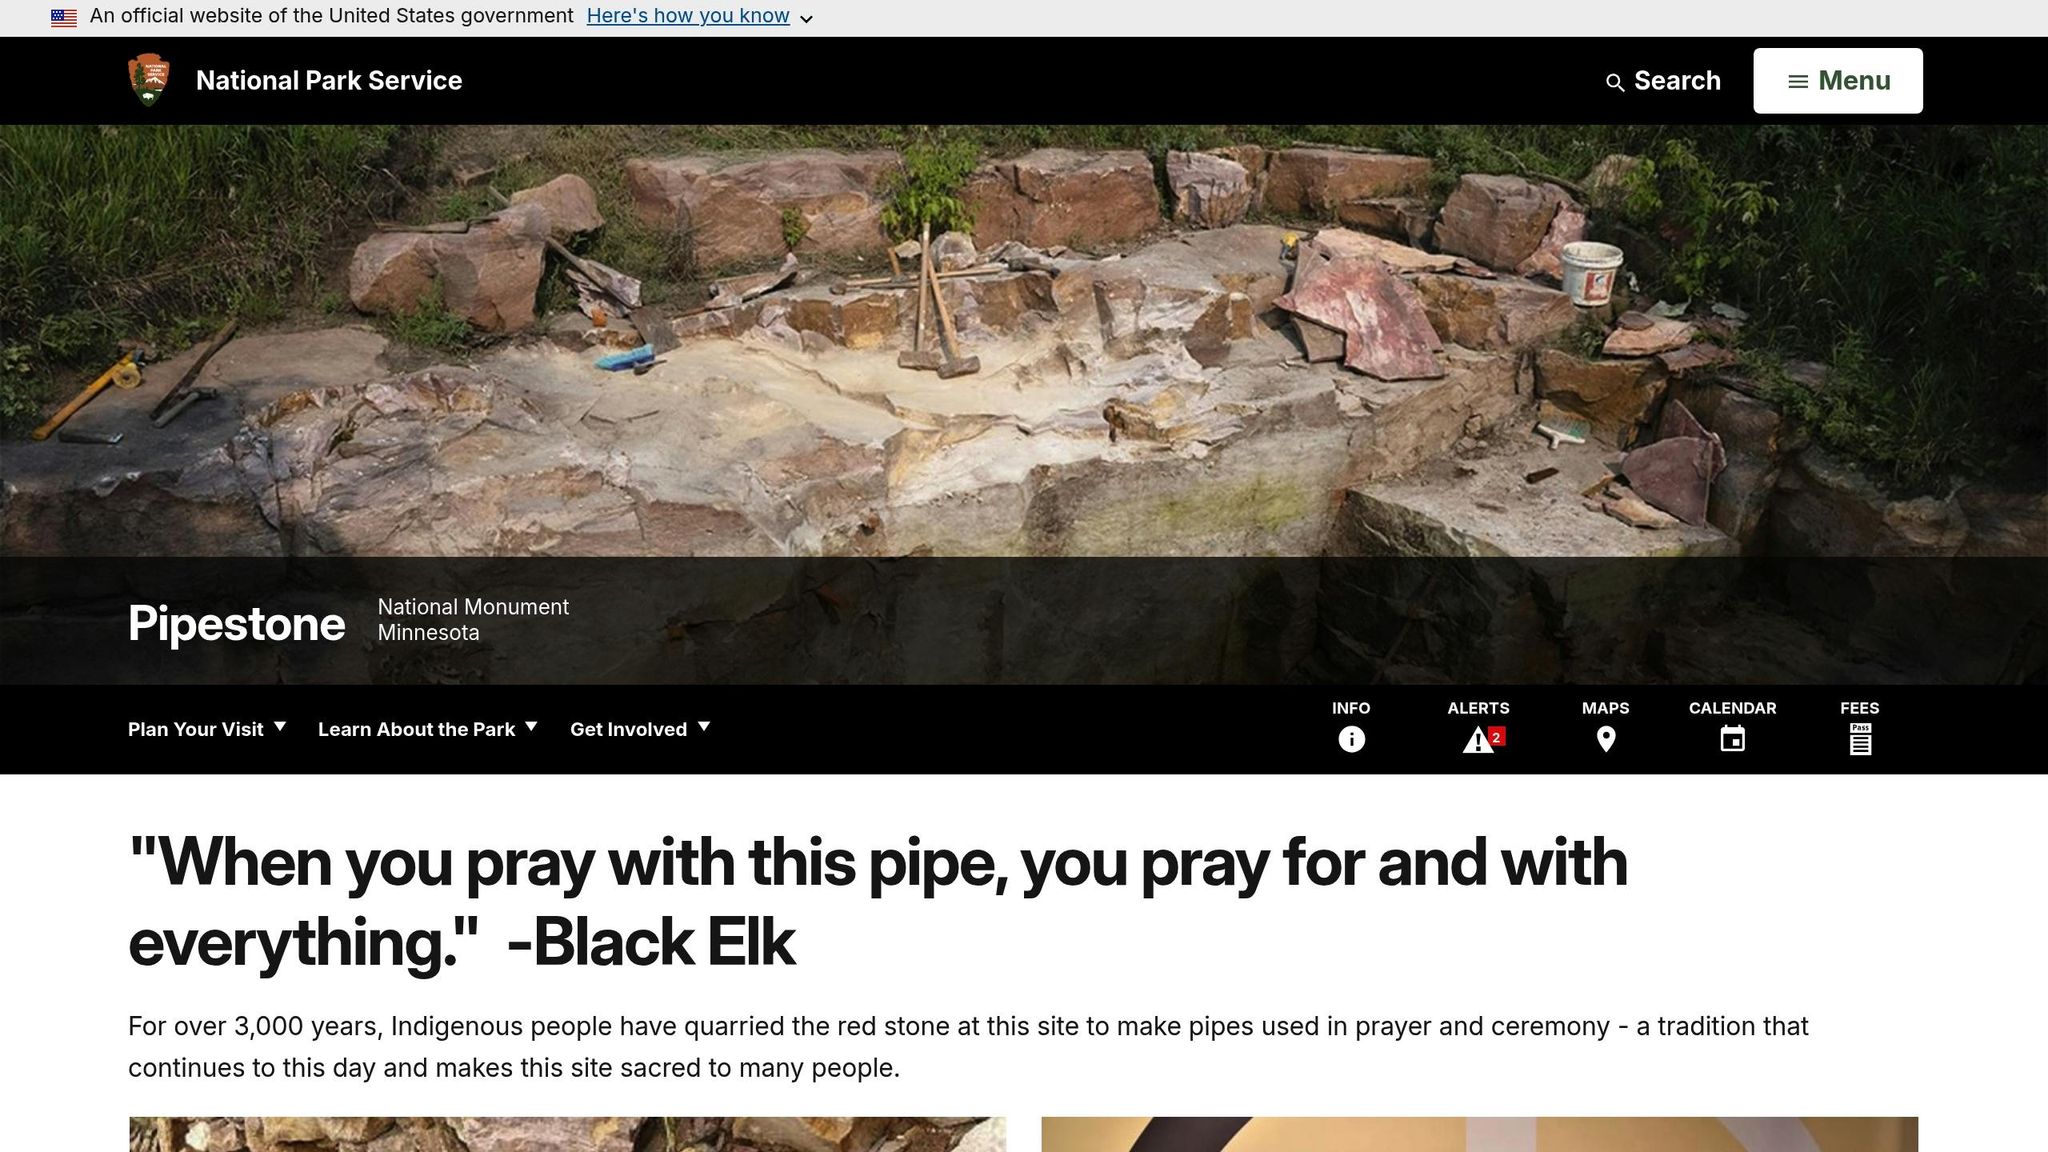Expand the Learn About the Park dropdown
Image resolution: width=2048 pixels, height=1152 pixels.
pos(428,729)
